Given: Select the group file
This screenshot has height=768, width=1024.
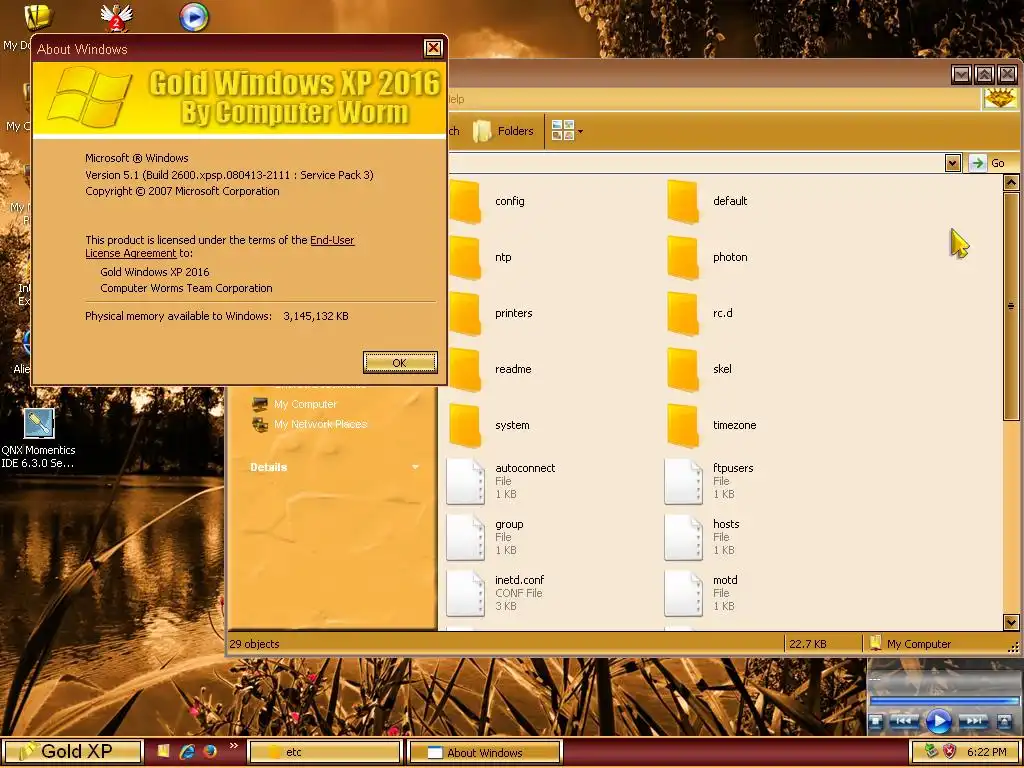Looking at the screenshot, I should 485,537.
